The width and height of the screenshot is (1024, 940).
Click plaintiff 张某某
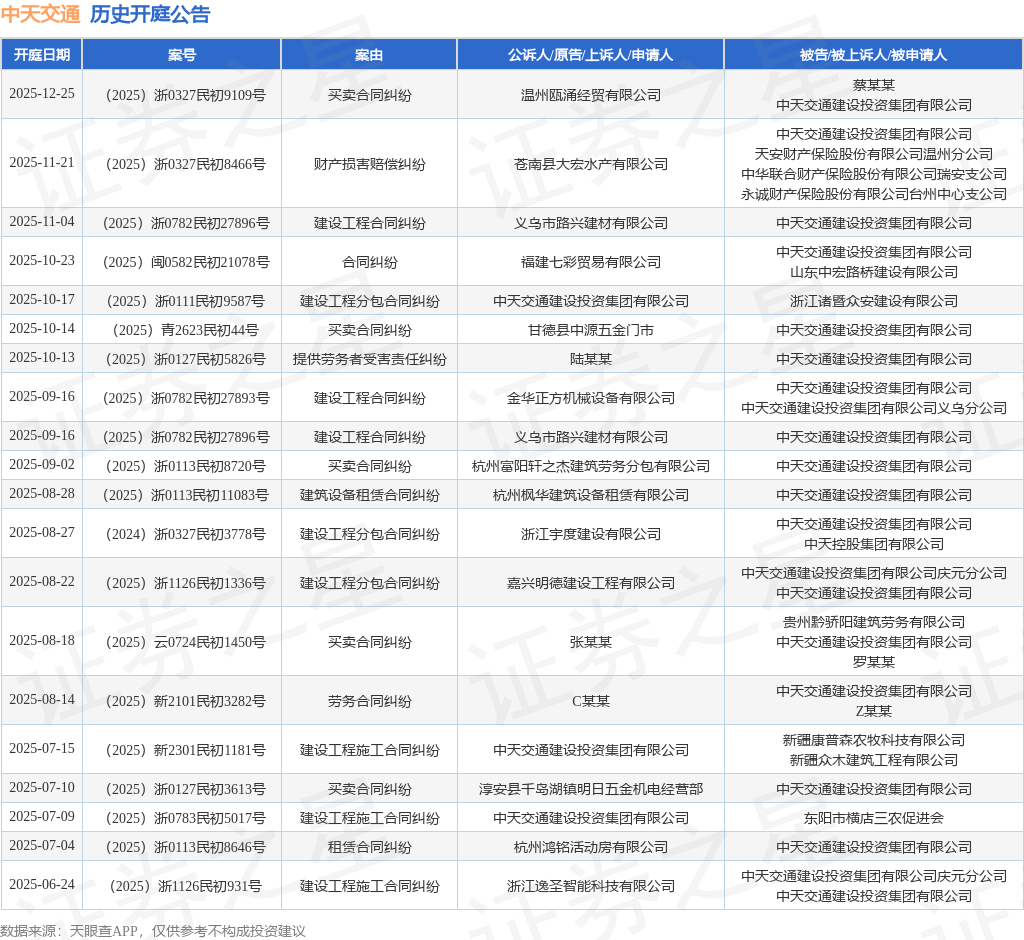click(590, 642)
